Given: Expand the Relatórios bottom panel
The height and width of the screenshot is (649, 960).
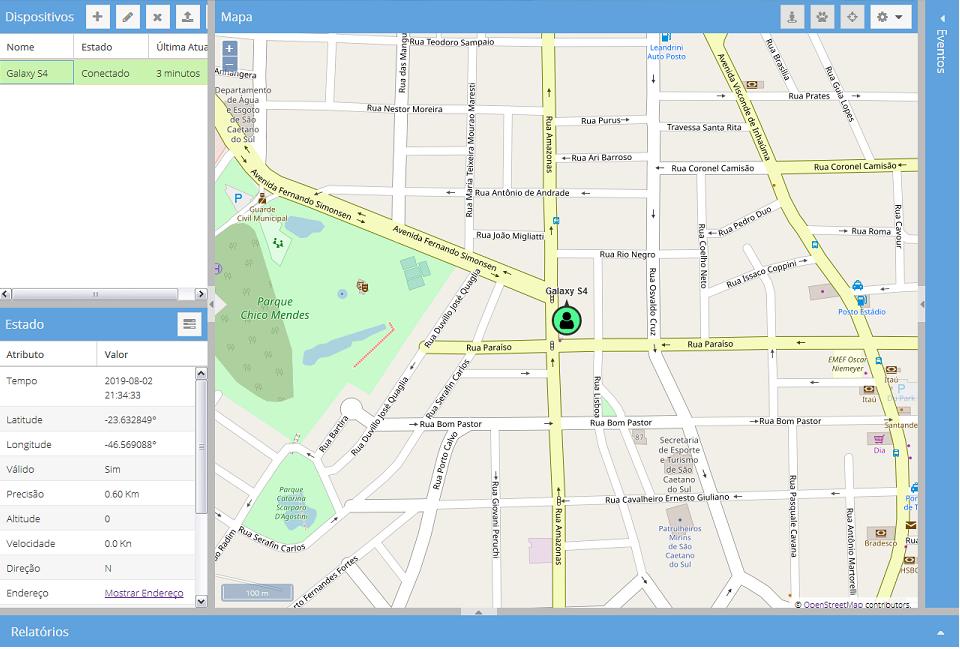Looking at the screenshot, I should [x=940, y=632].
